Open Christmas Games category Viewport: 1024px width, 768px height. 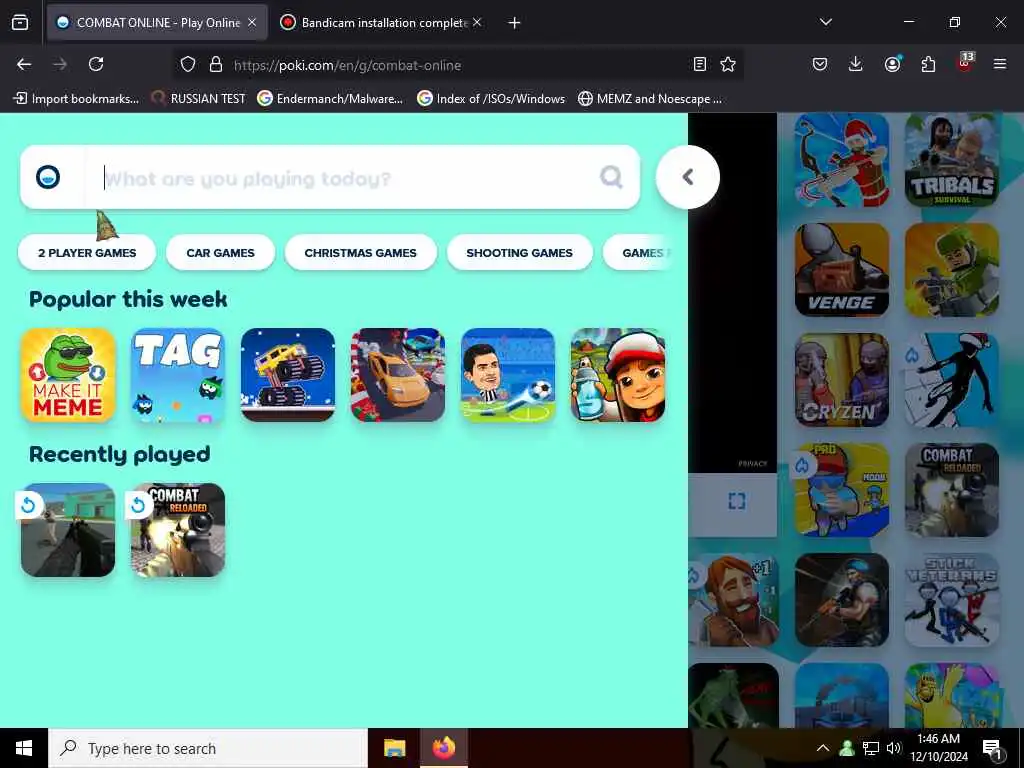[360, 253]
